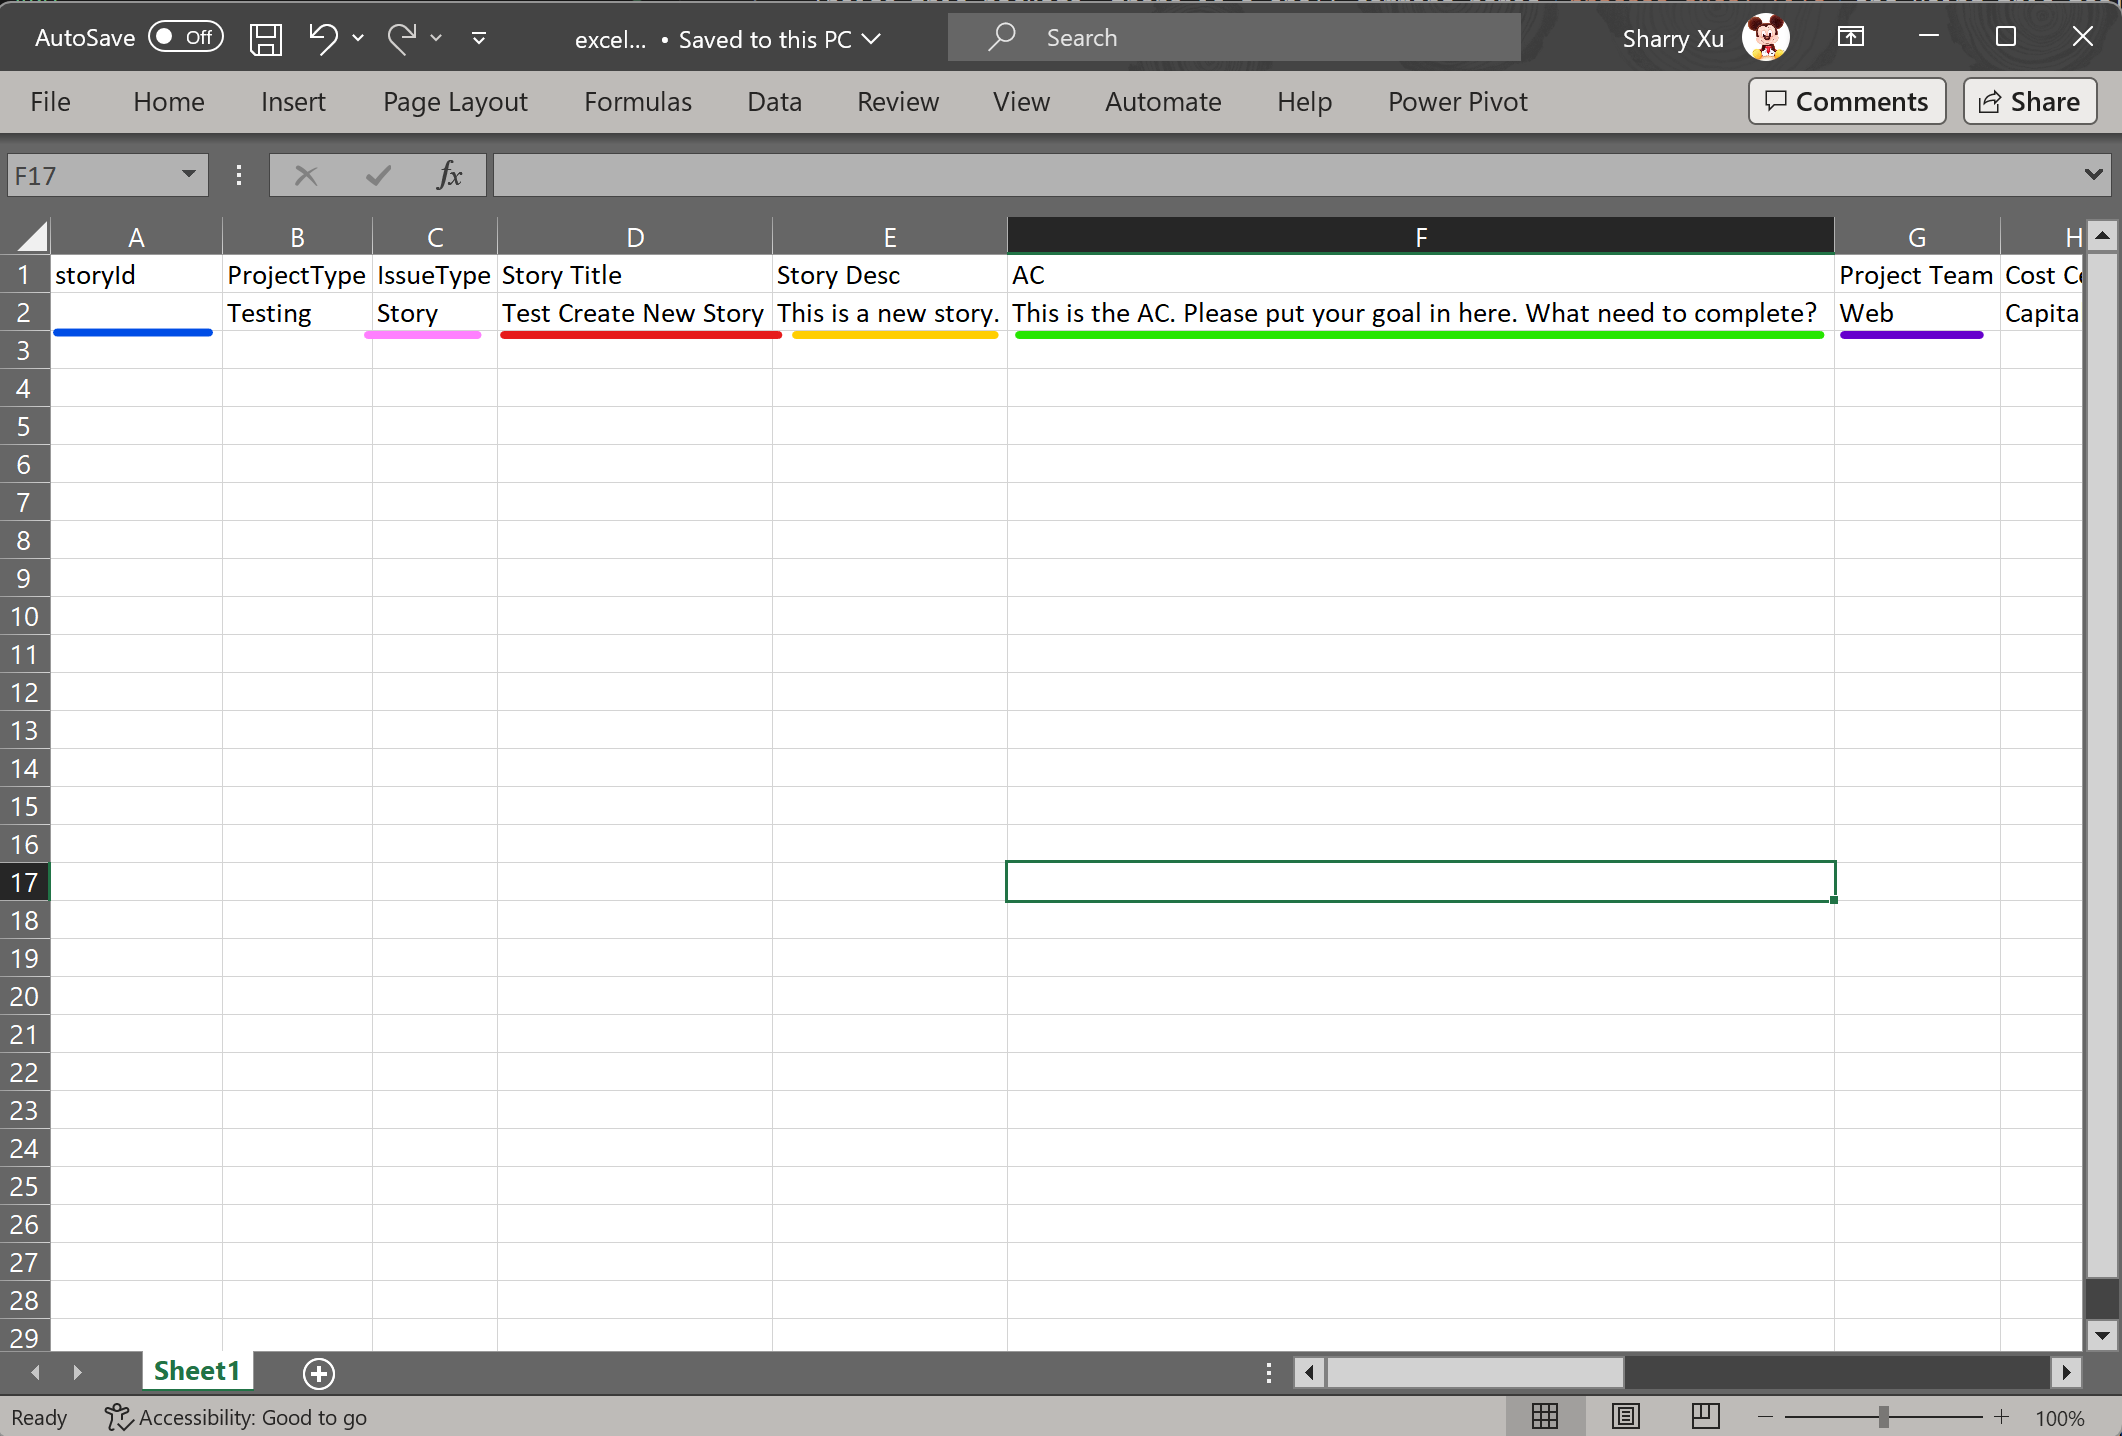The image size is (2122, 1436).
Task: Switch to Page Break Preview icon
Action: pos(1705,1416)
